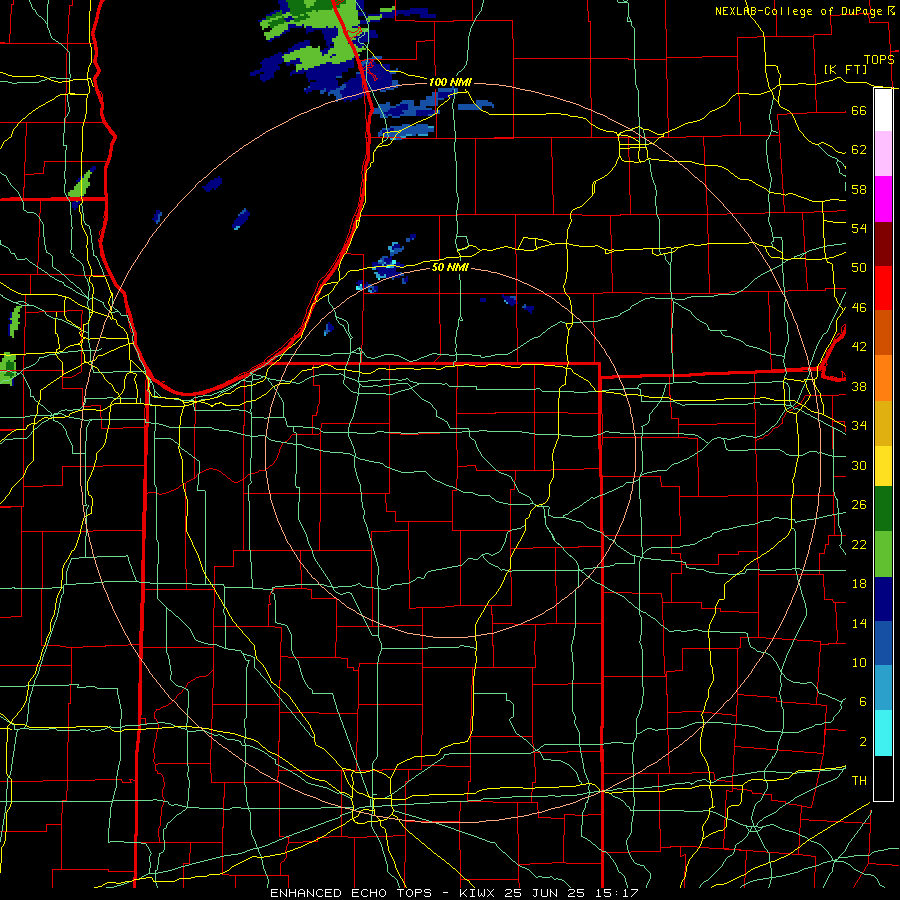Click the light pink legend swatch

883,154
